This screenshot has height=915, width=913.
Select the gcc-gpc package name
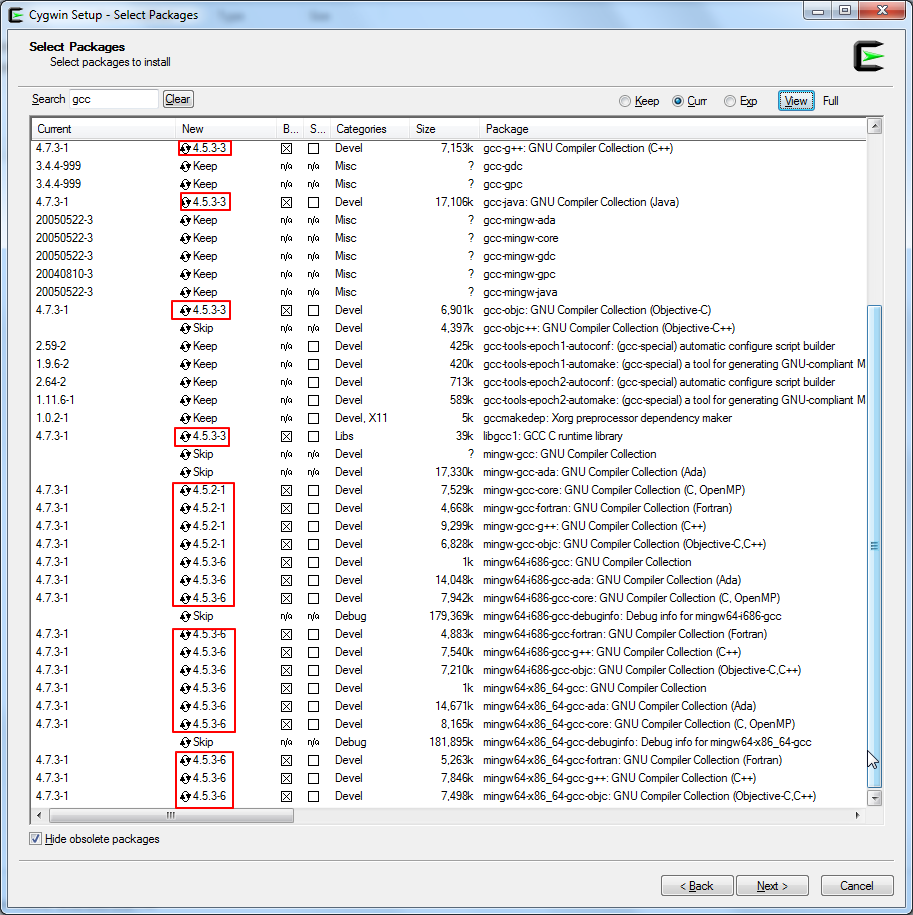[x=502, y=184]
